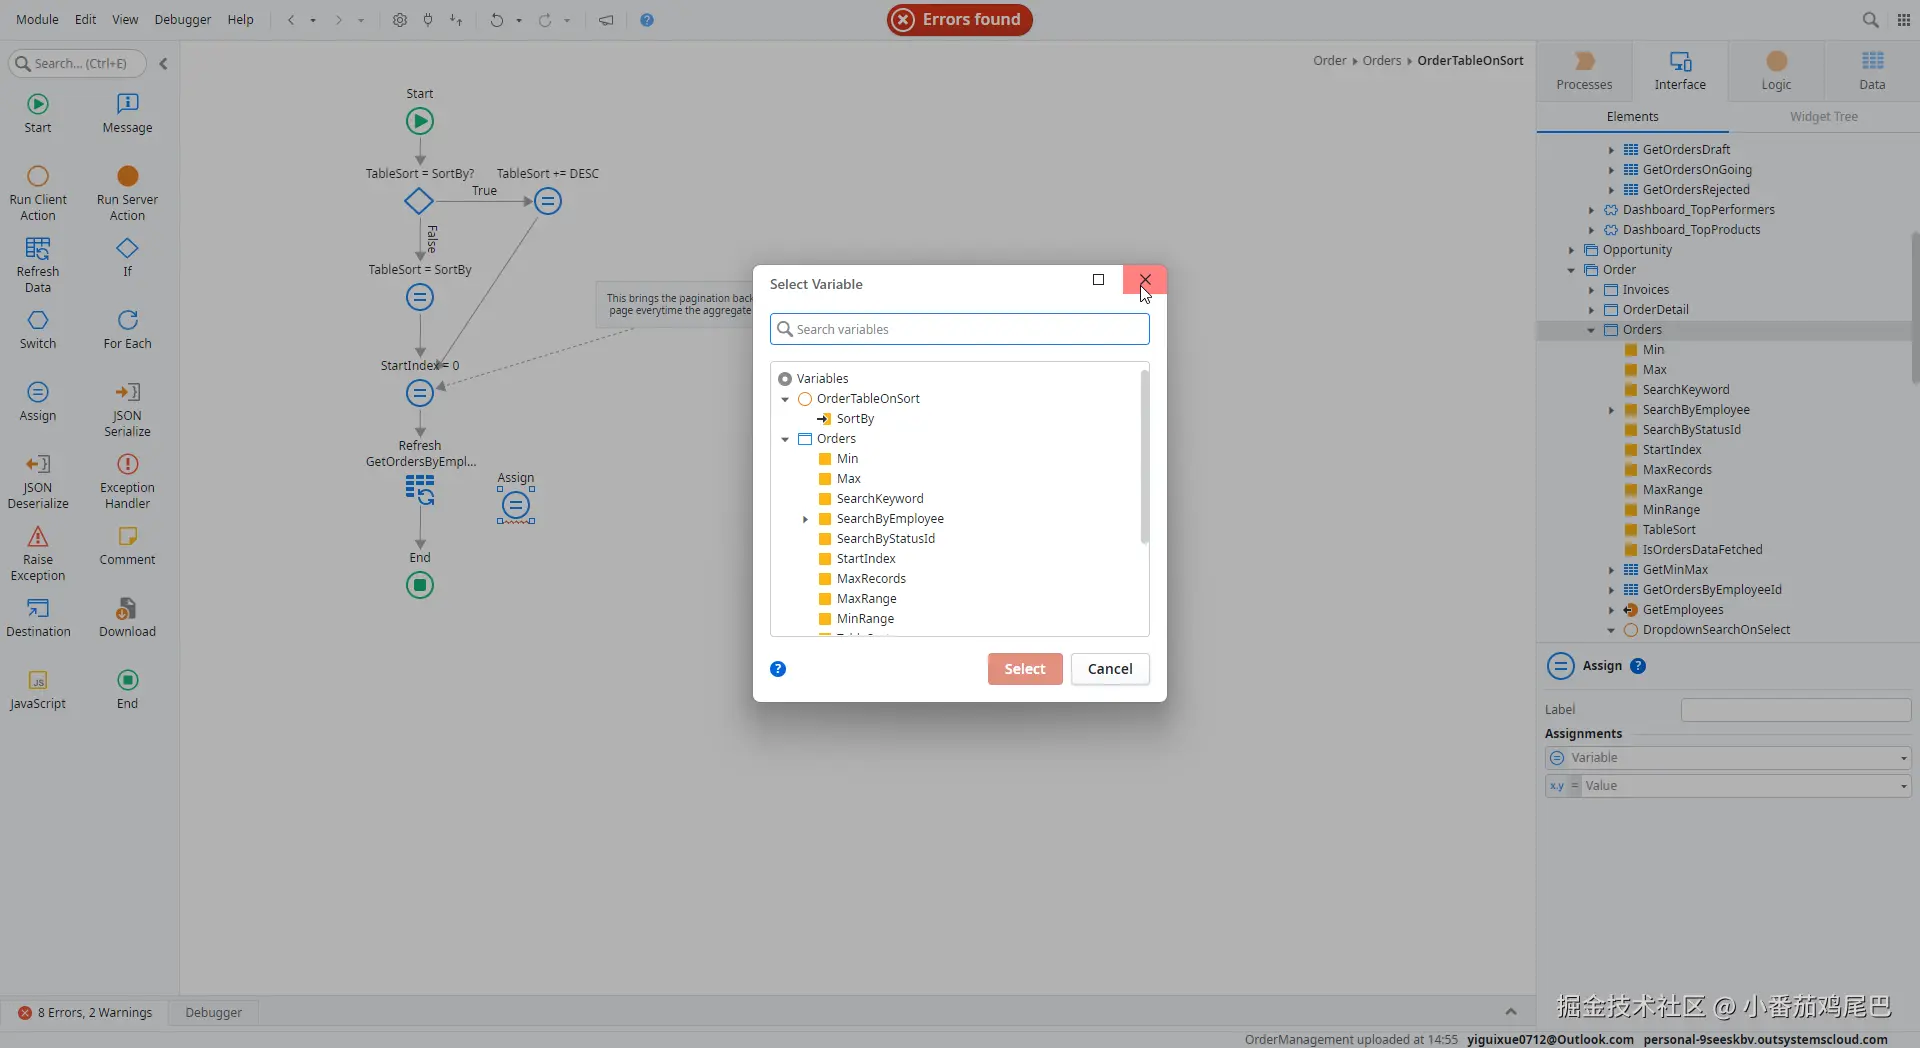The image size is (1920, 1048).
Task: Open the Orders breadcrumb link
Action: click(1382, 61)
